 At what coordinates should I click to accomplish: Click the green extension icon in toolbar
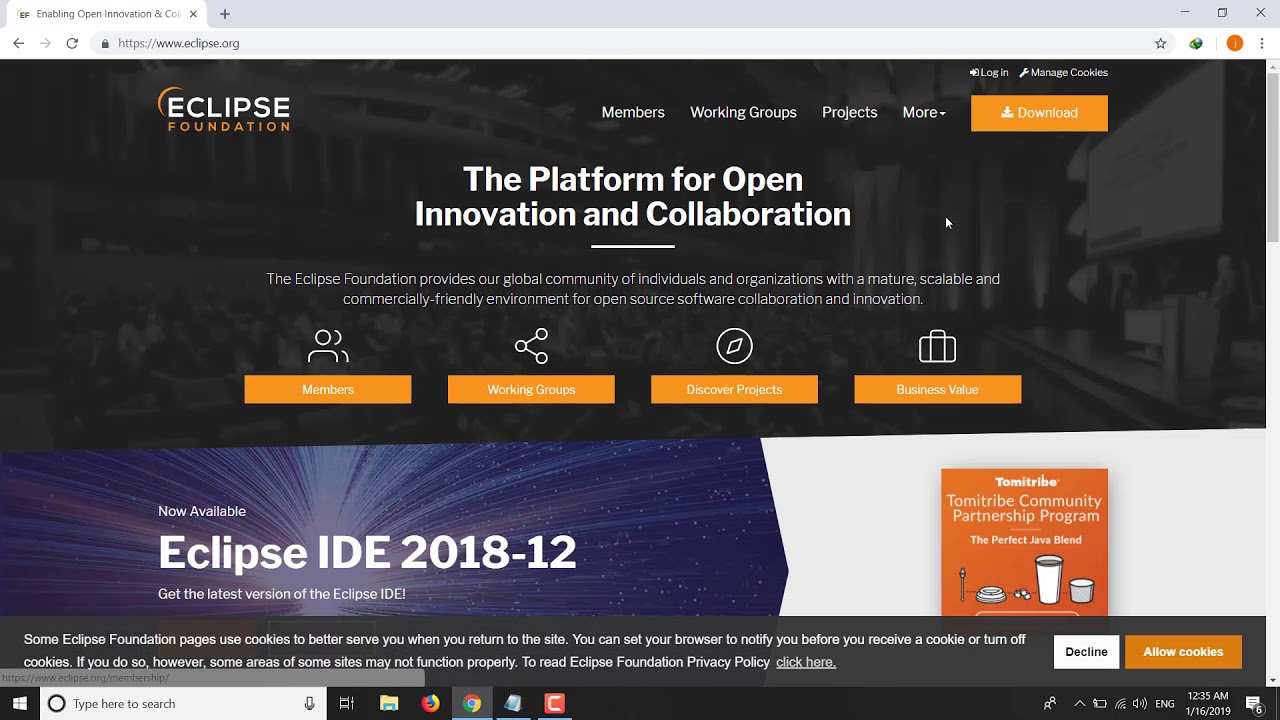click(1196, 43)
